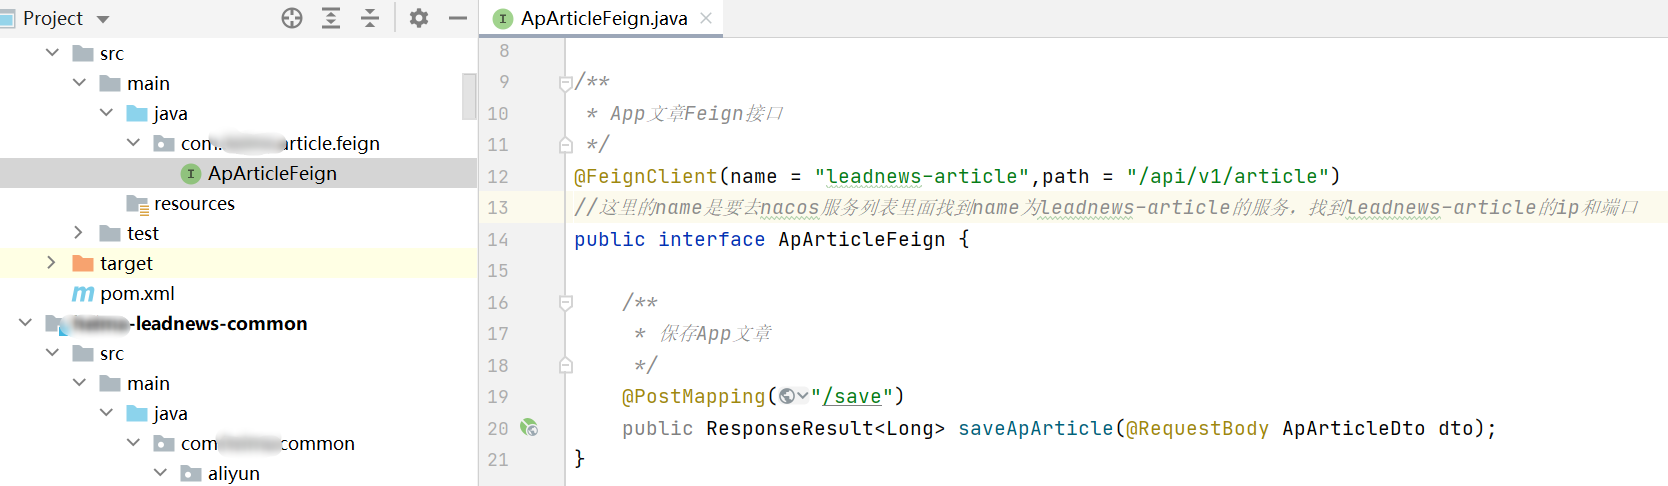
Task: Select the pom.xml Maven file
Action: [137, 294]
